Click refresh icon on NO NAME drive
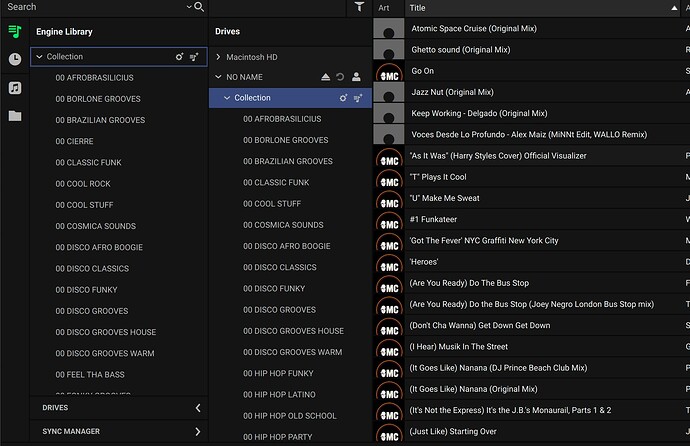 click(x=340, y=77)
